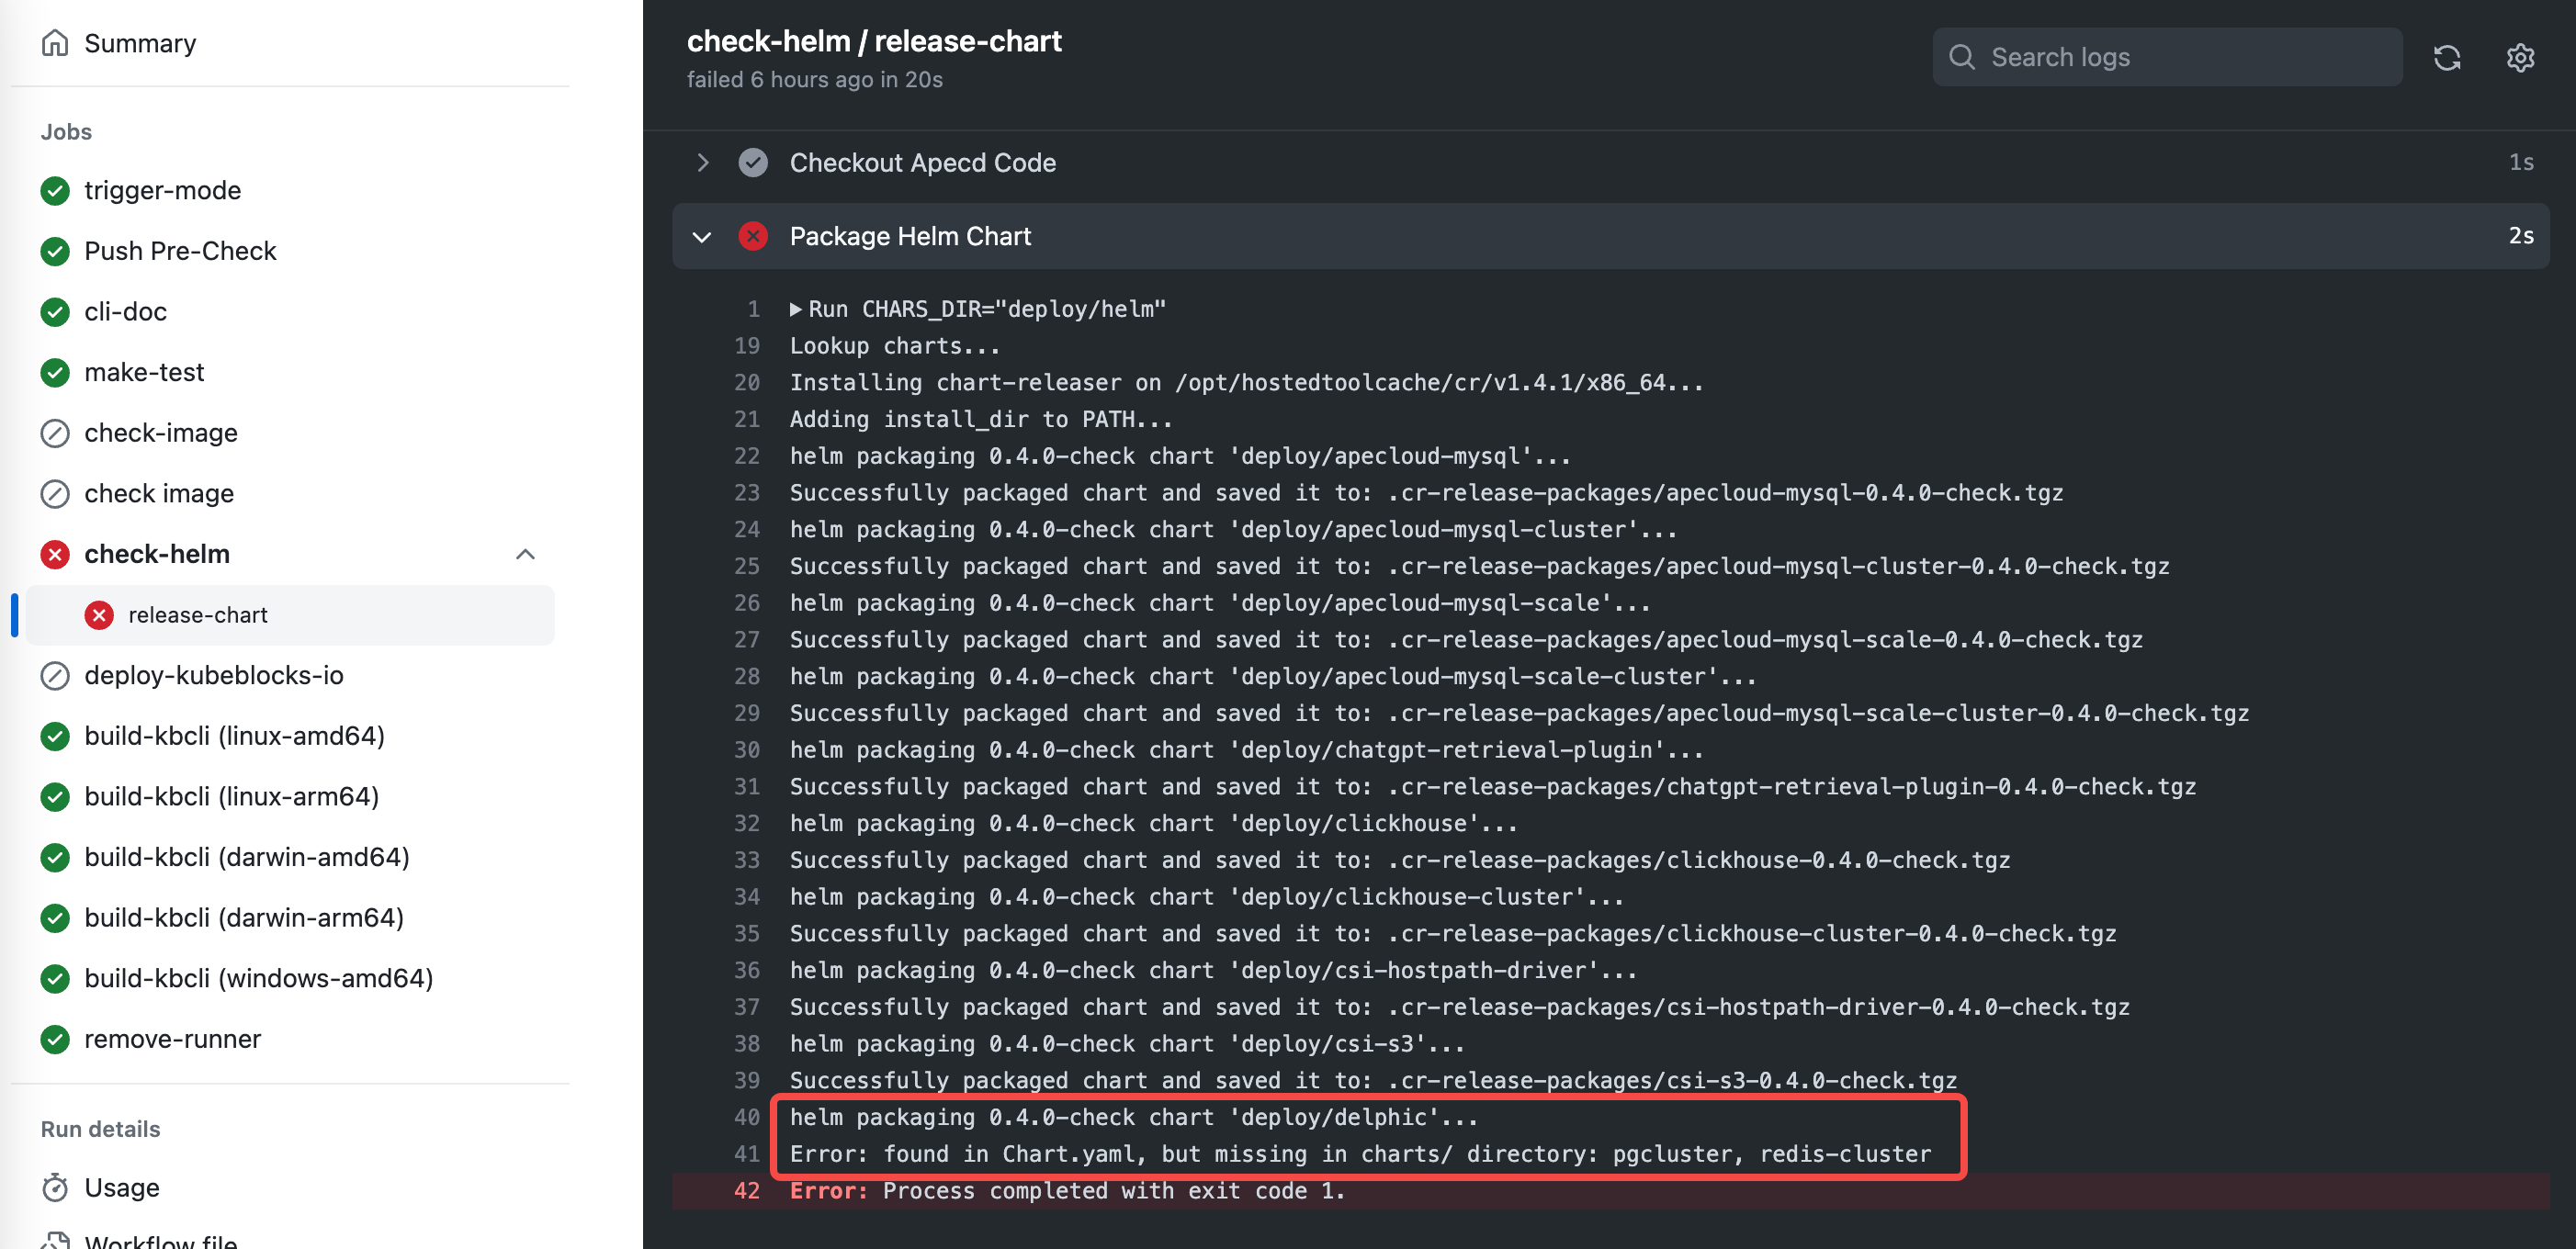Click the red failure icon beside release-chart
Screen dimensions: 2576x1249
98,615
